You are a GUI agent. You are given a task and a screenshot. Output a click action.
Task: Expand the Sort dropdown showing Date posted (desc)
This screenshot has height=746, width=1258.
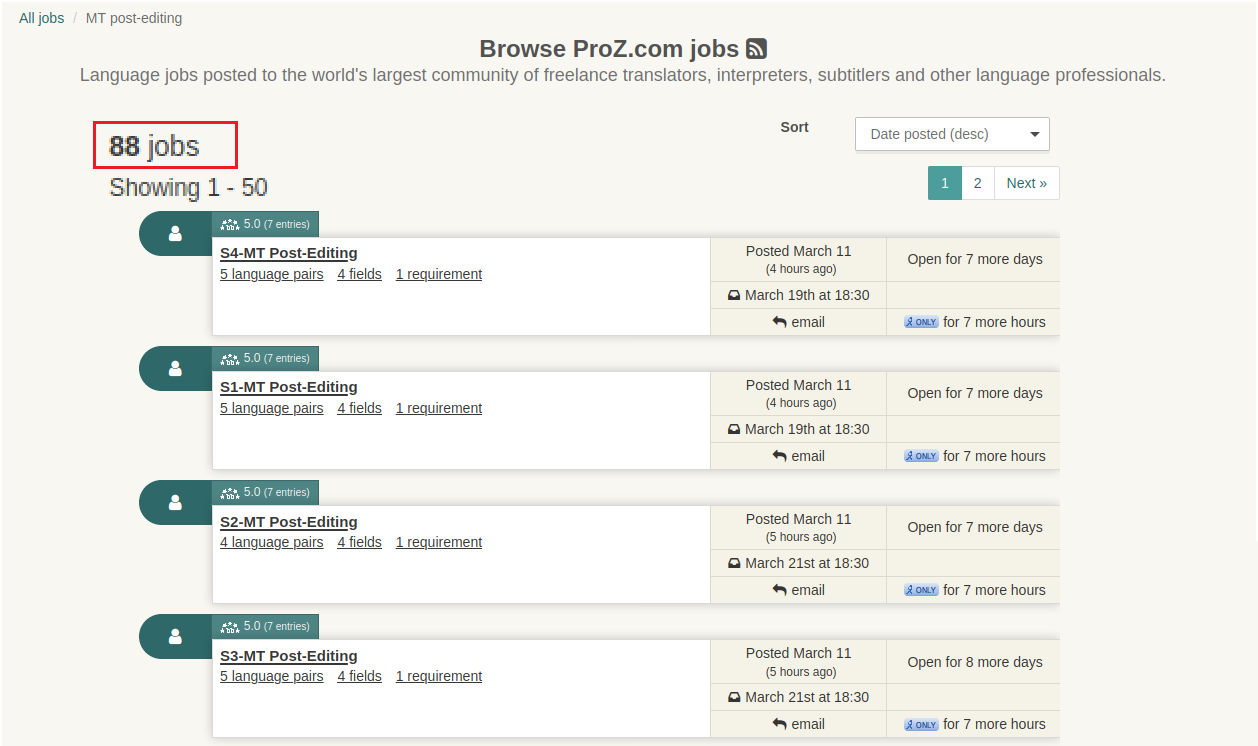[952, 134]
